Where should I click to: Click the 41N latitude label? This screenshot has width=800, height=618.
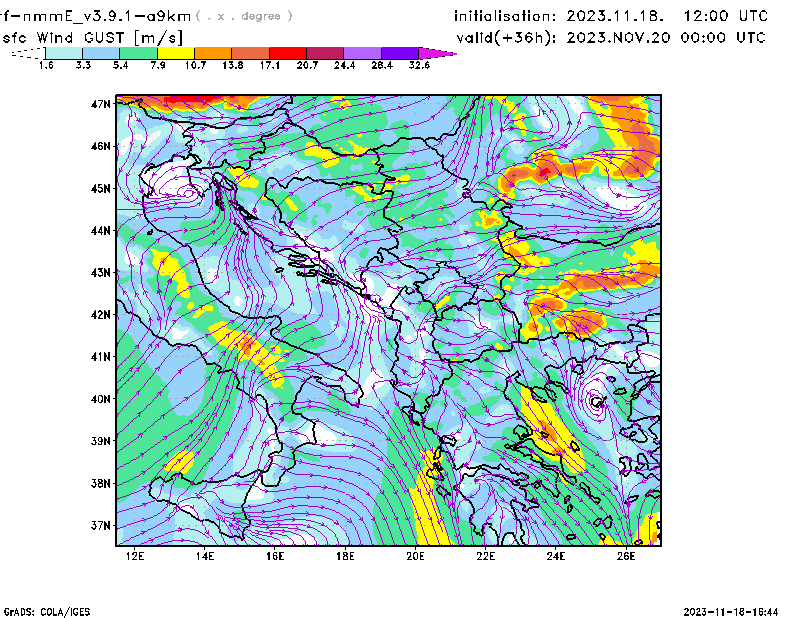point(101,357)
